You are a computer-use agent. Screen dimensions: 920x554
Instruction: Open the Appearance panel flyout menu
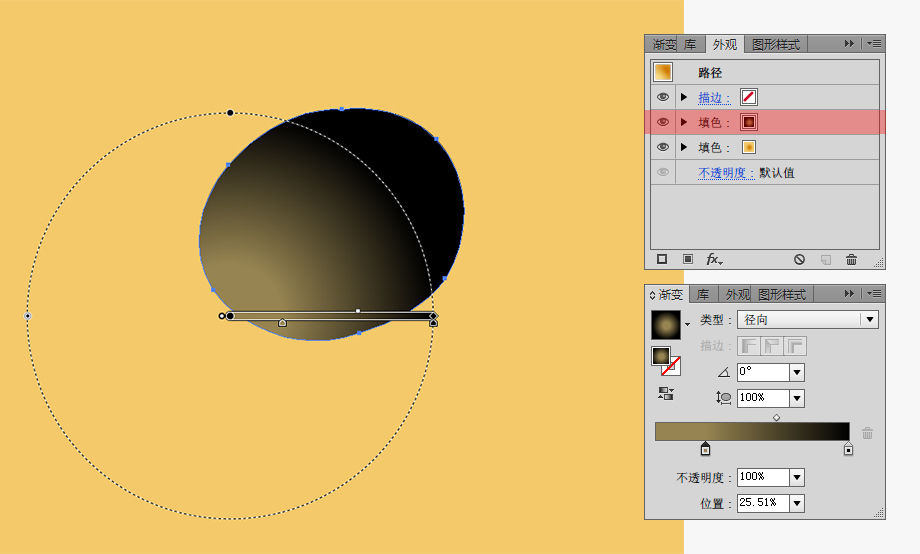click(x=874, y=43)
